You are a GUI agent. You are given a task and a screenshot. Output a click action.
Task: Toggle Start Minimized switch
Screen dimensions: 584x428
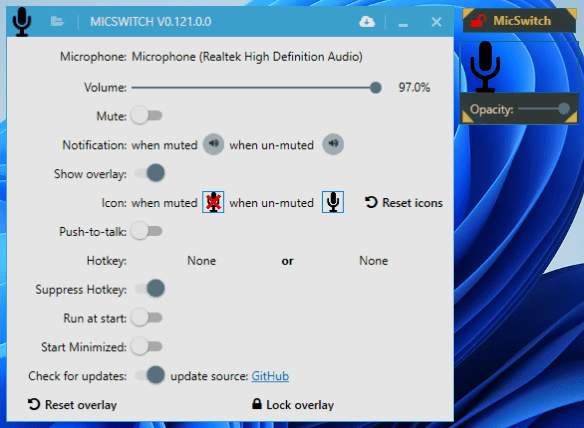coord(147,347)
